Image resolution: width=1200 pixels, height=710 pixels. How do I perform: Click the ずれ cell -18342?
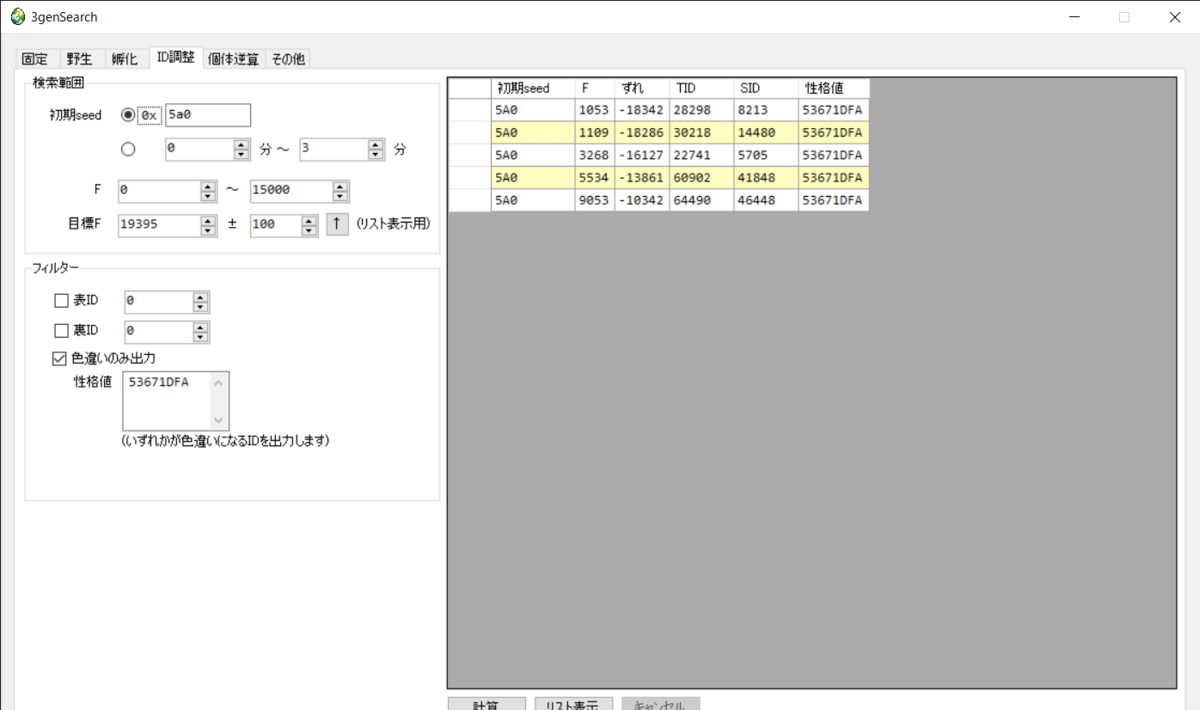[642, 110]
